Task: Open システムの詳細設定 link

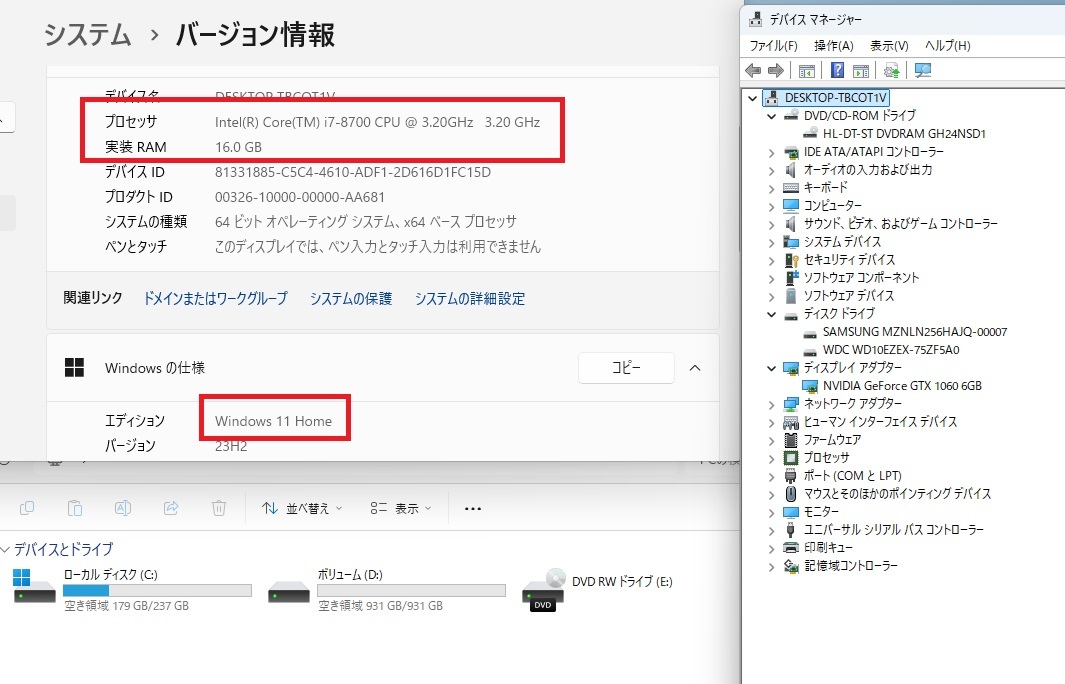Action: click(x=470, y=298)
